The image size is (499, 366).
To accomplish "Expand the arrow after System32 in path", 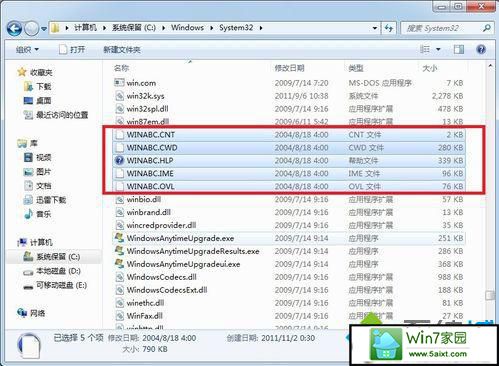I will pyautogui.click(x=261, y=28).
